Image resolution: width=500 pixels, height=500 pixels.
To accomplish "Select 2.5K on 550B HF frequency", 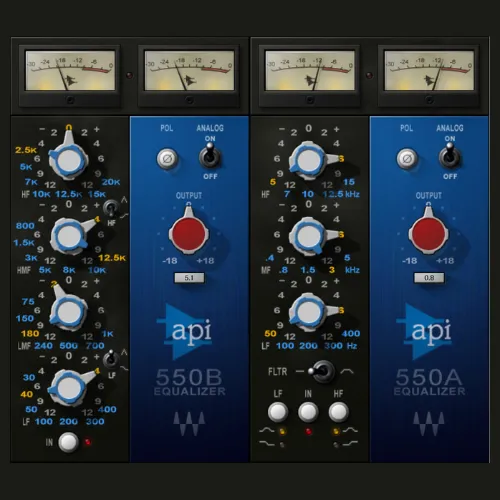I will click(26, 150).
